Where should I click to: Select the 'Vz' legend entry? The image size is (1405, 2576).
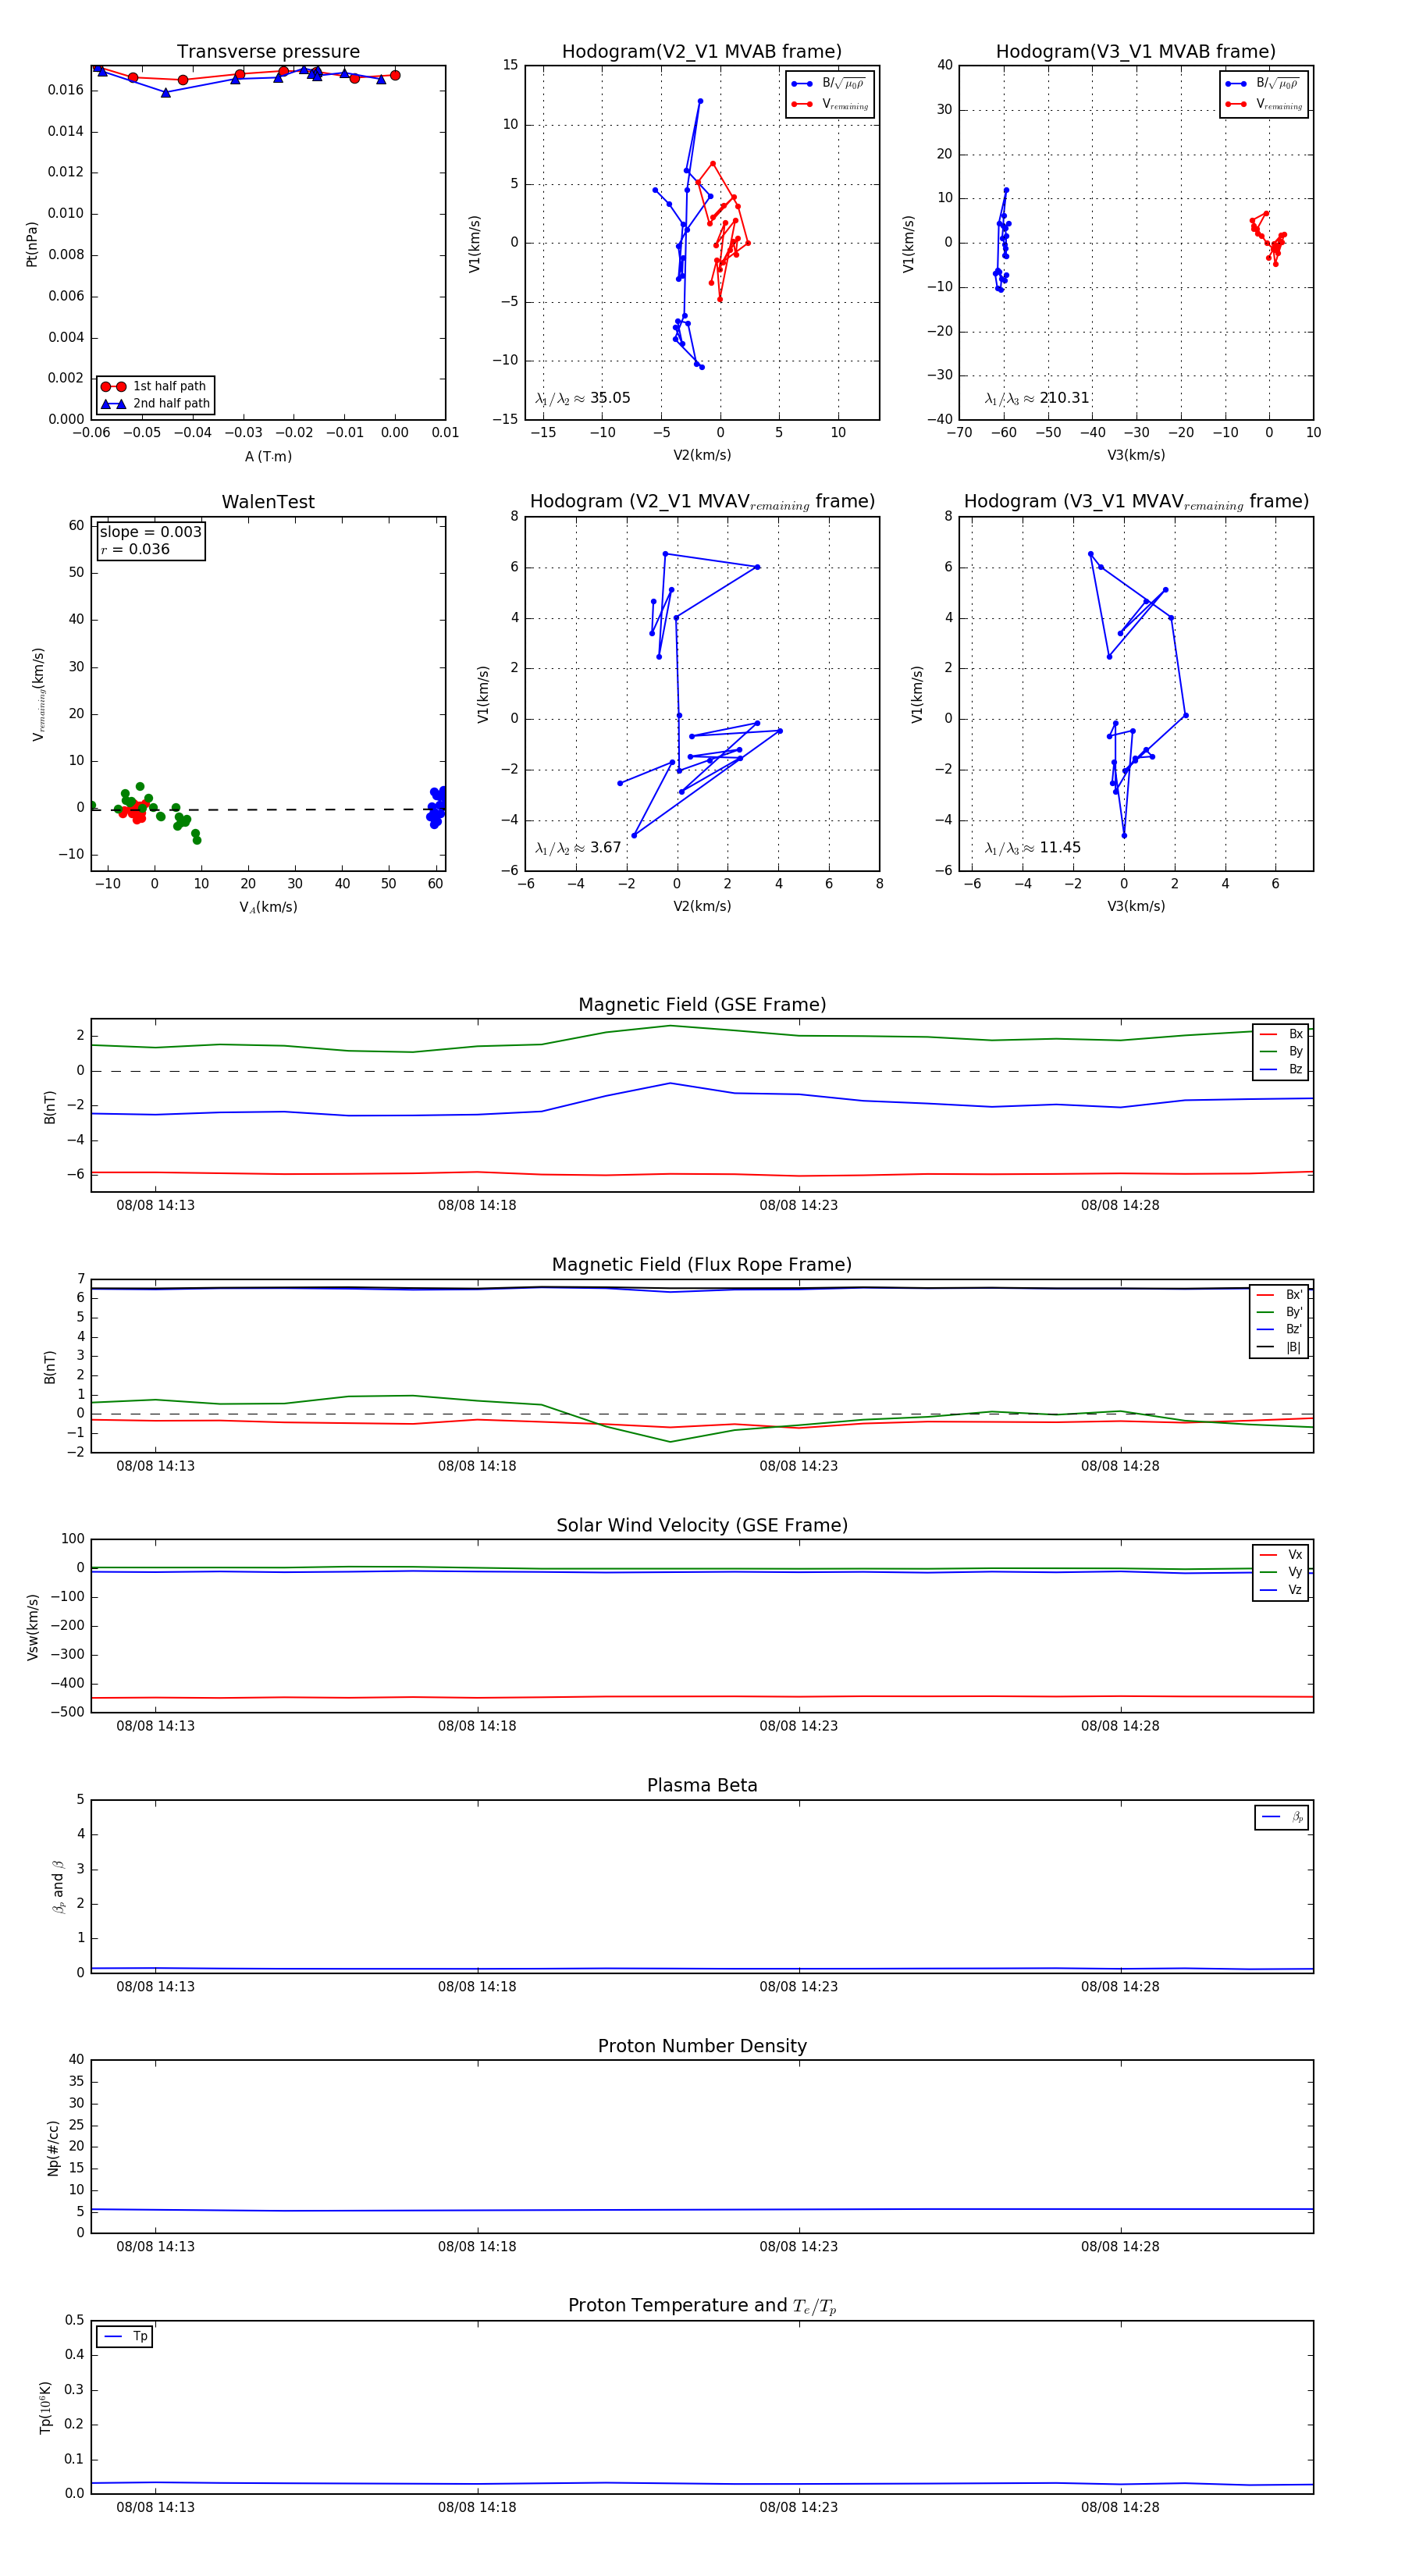(1281, 1590)
